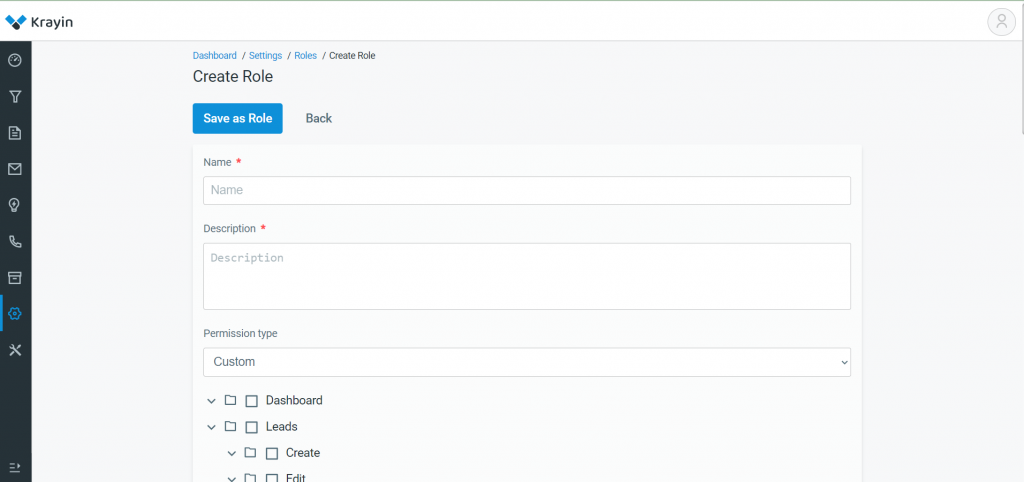Click the Create permission label
The image size is (1024, 482).
click(303, 453)
